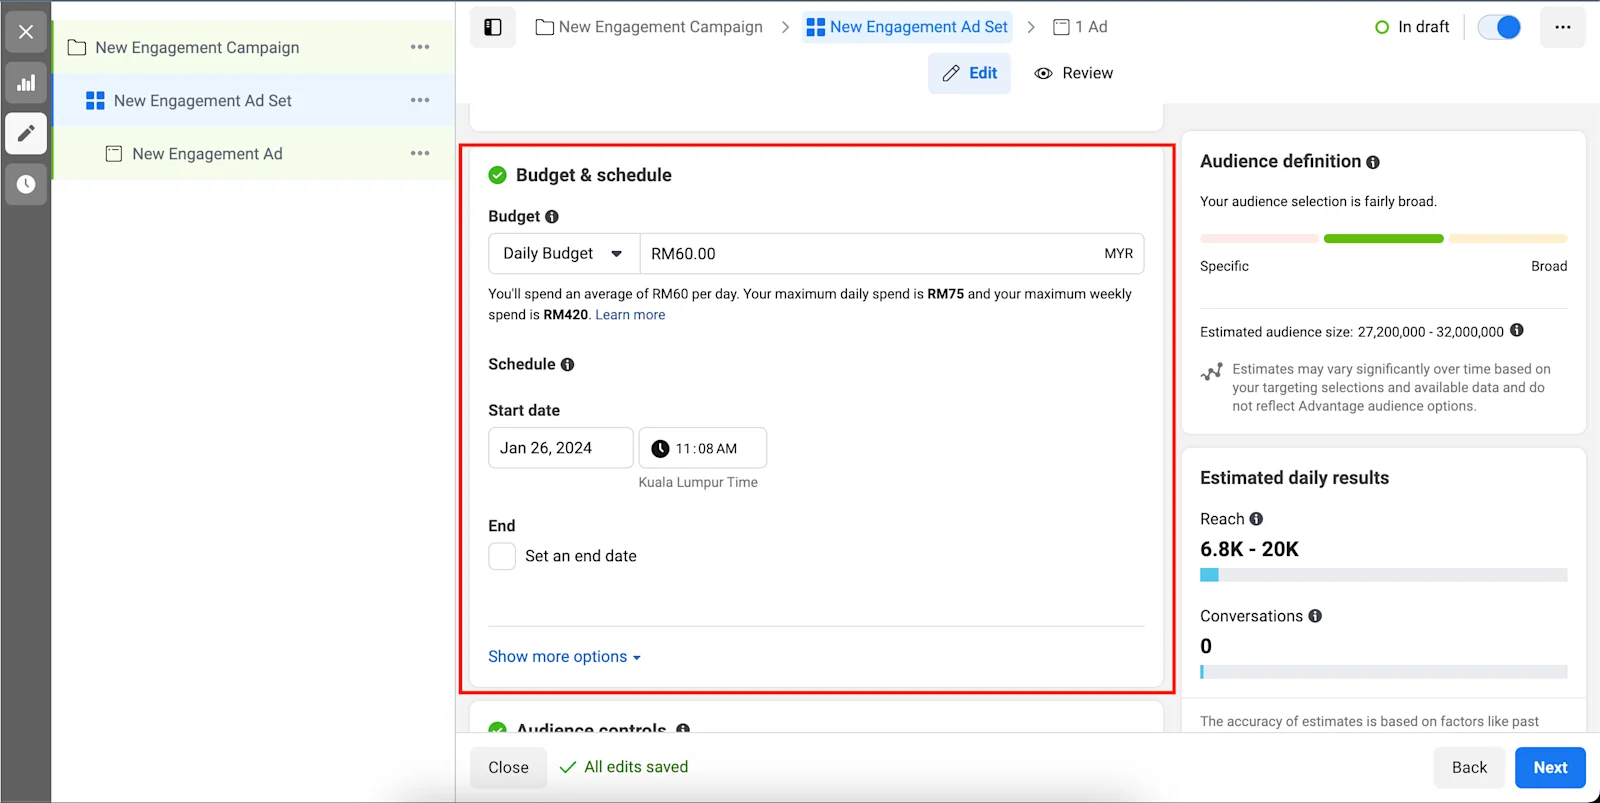
Task: Open options menu for New Engagement Ad Set
Action: point(420,100)
